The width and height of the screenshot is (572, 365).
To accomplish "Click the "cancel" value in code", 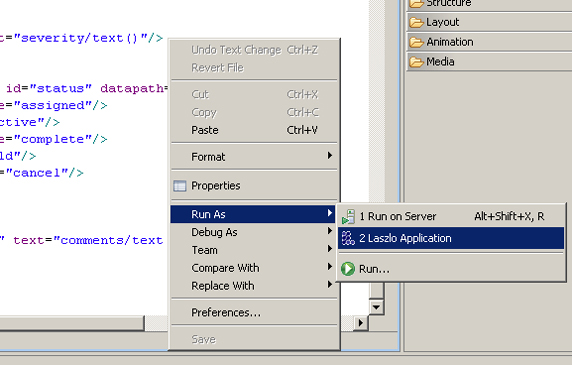I will point(37,173).
